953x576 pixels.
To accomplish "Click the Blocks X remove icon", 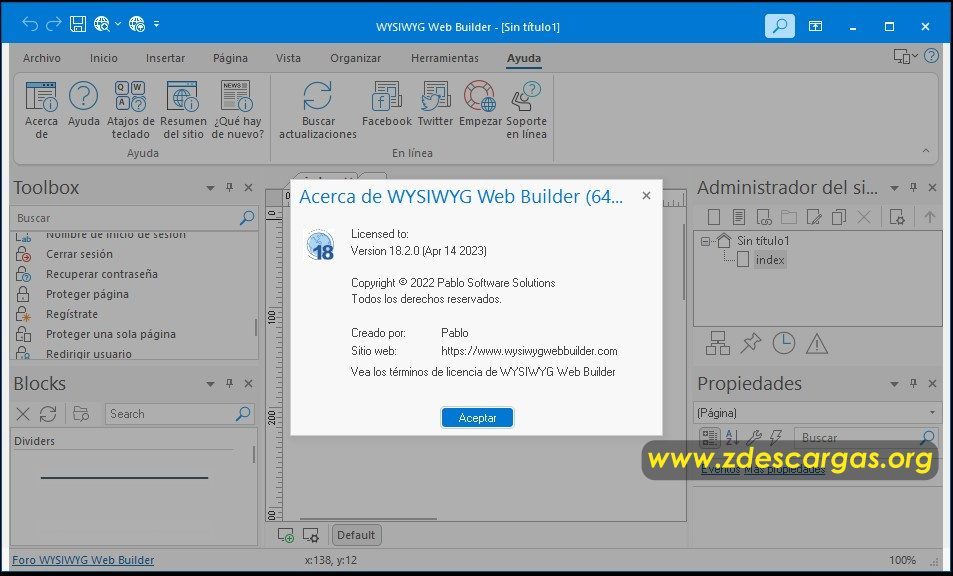I will [22, 414].
